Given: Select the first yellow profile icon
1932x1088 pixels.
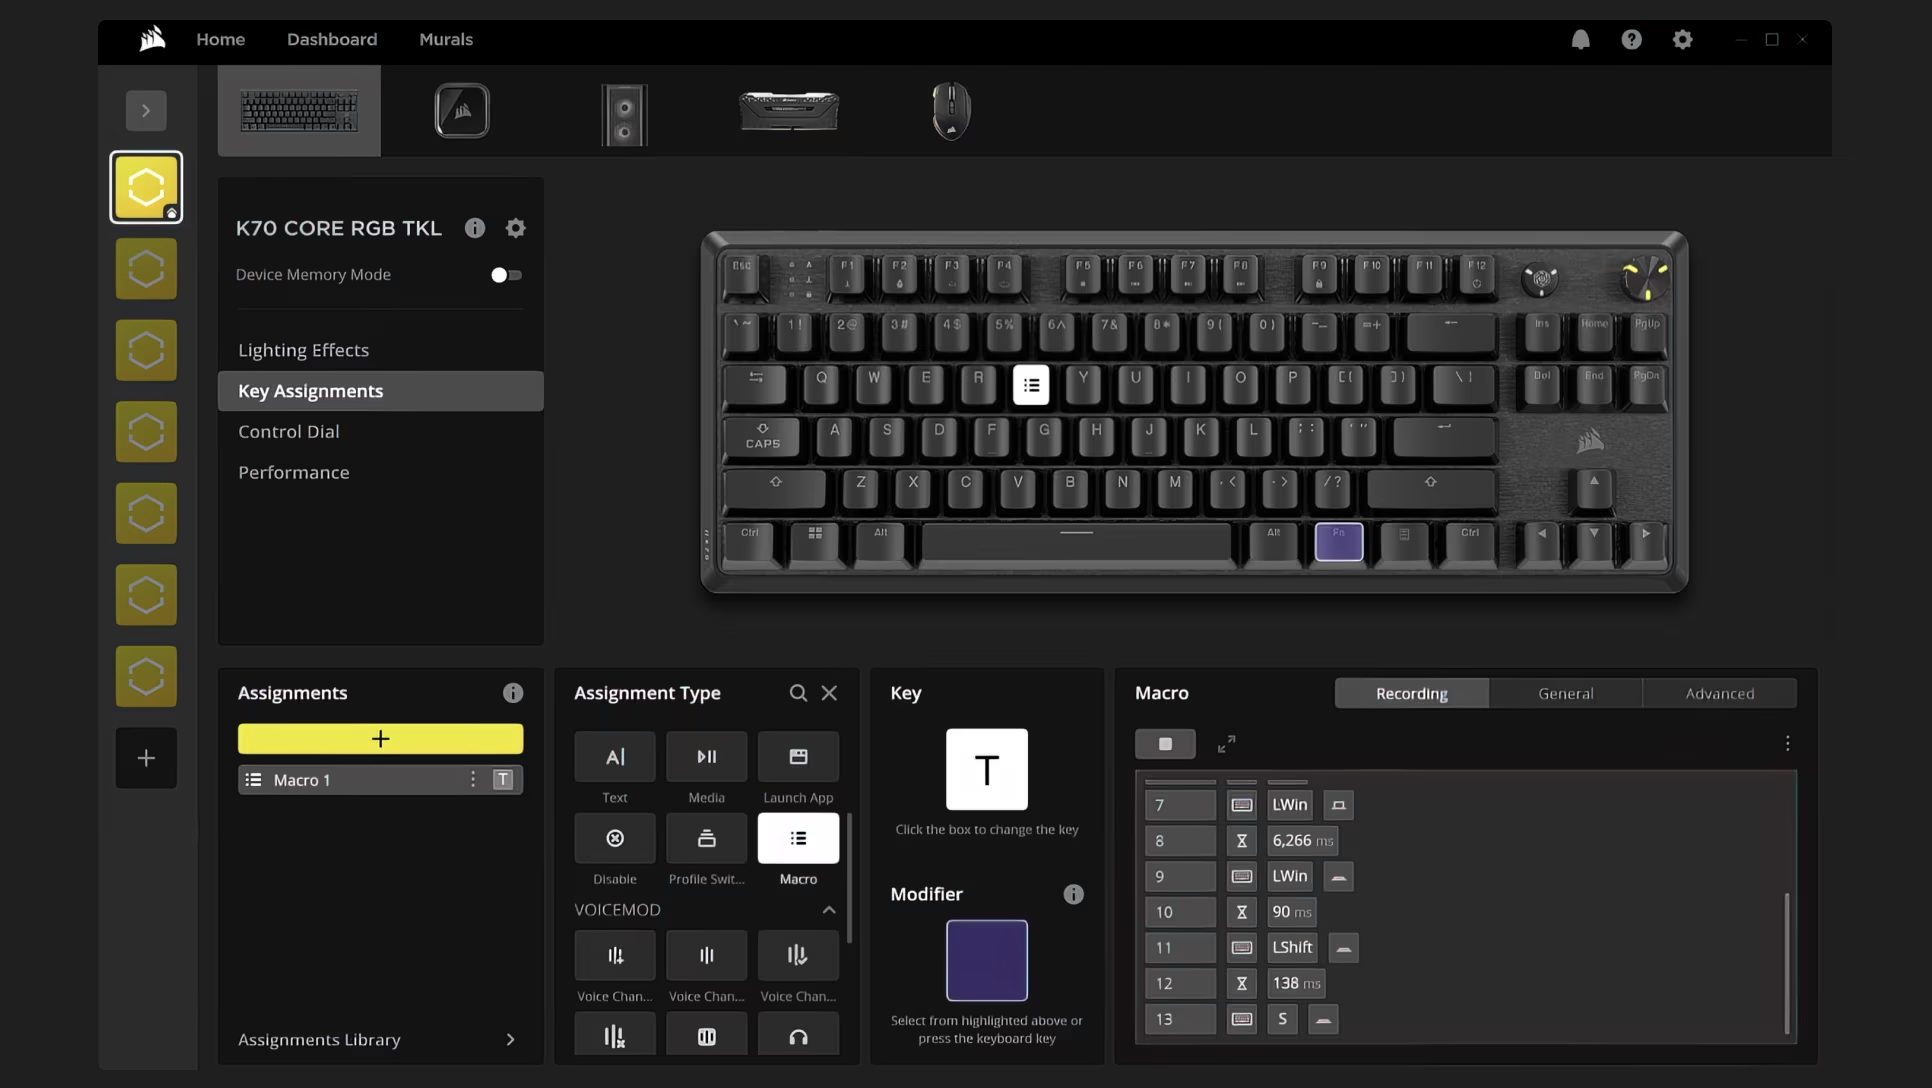Looking at the screenshot, I should [x=146, y=188].
